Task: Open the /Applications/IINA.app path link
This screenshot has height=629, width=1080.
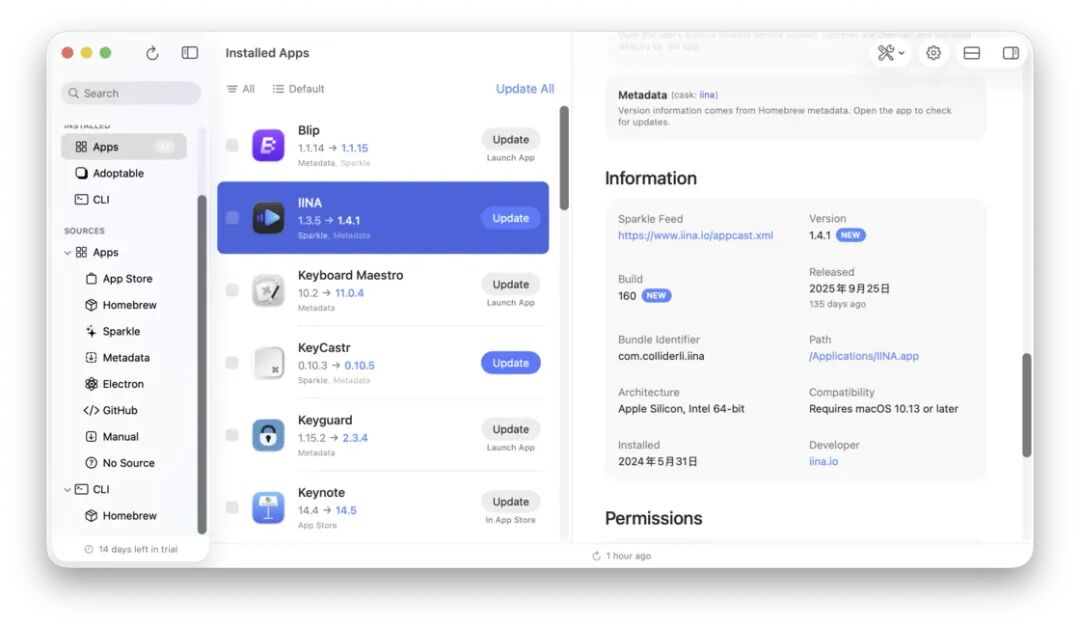Action: (x=864, y=356)
